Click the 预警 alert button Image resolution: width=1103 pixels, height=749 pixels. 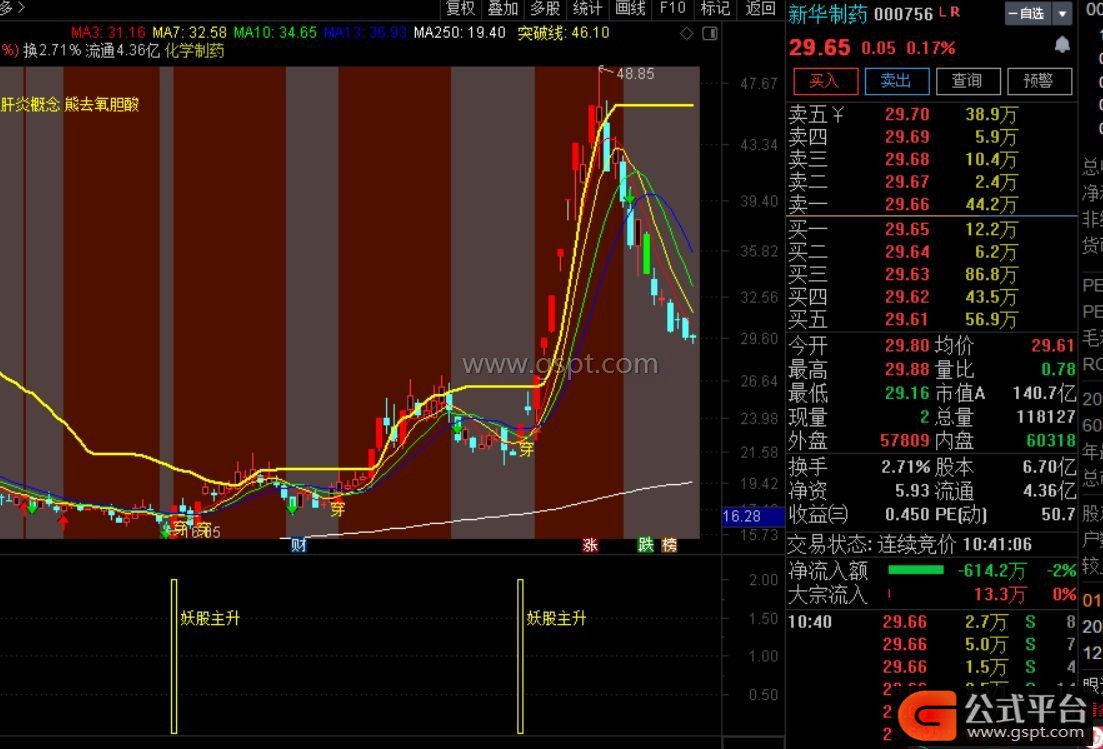click(x=1039, y=81)
